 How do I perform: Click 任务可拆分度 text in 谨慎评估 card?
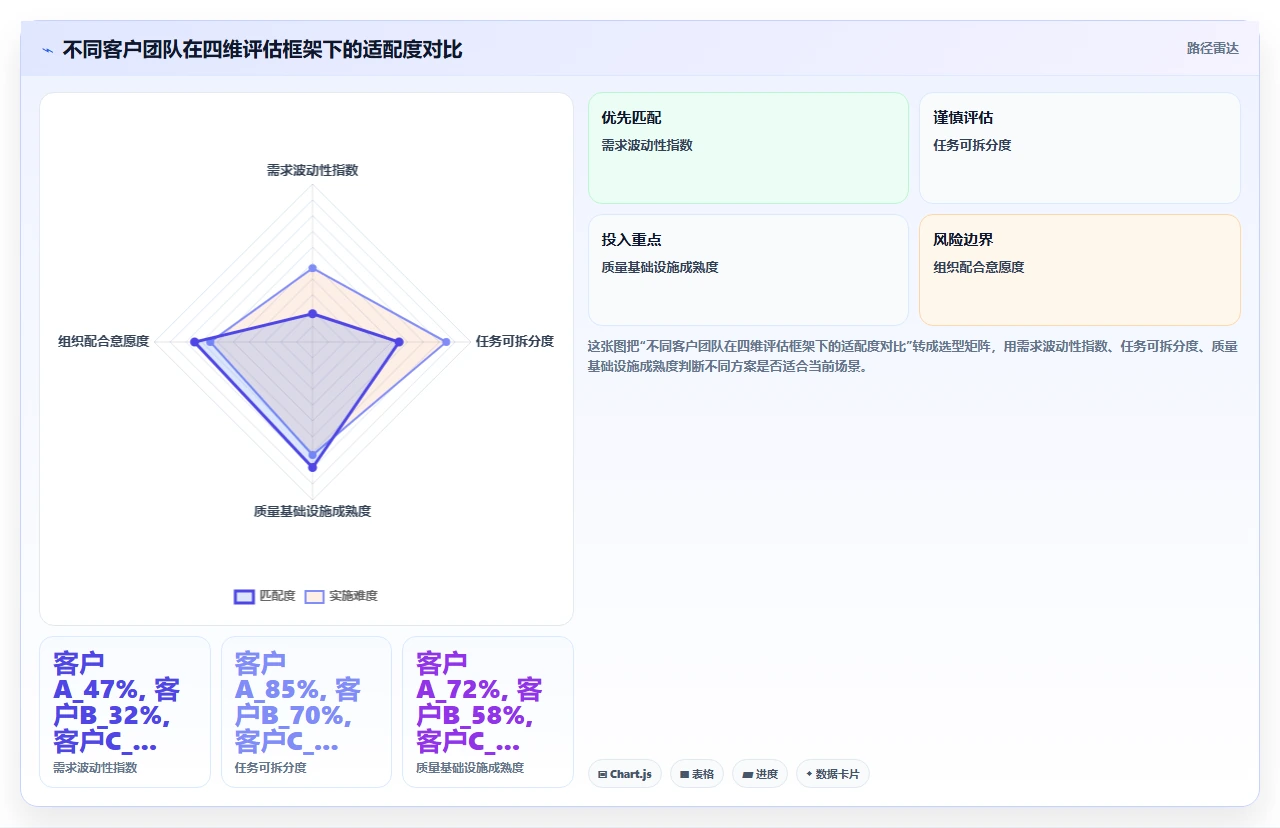(972, 145)
